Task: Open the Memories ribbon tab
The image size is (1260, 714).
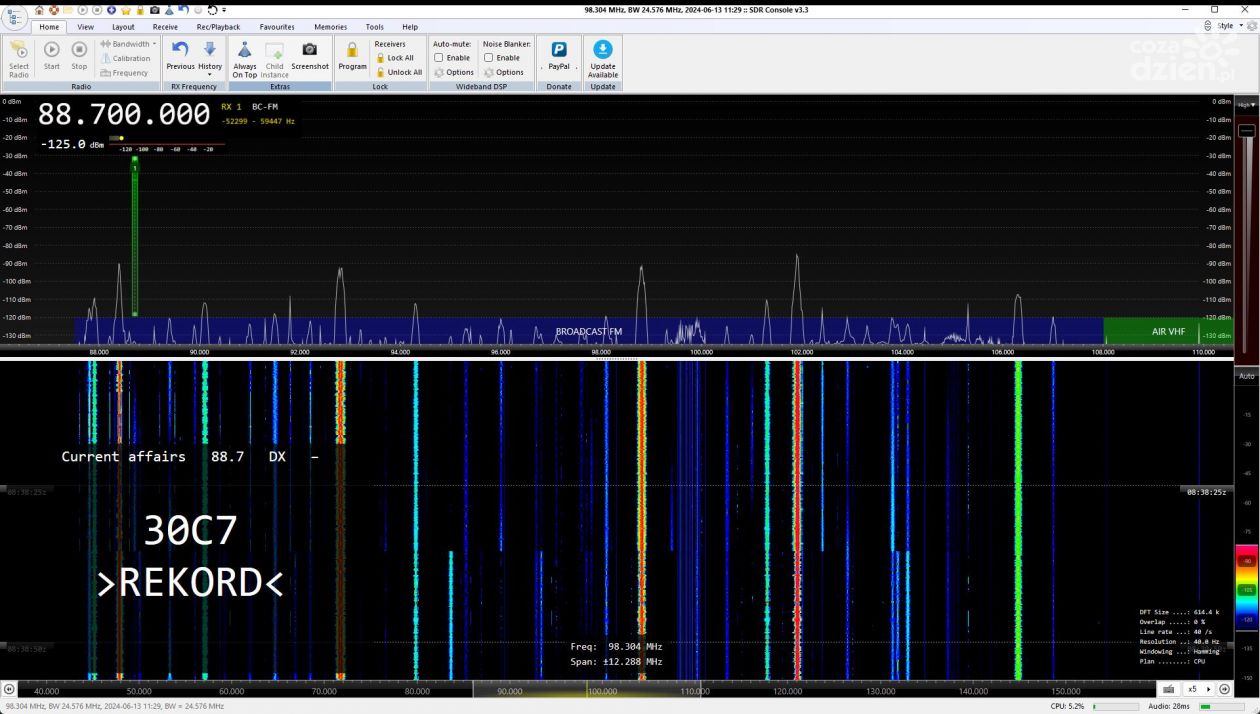Action: tap(331, 27)
